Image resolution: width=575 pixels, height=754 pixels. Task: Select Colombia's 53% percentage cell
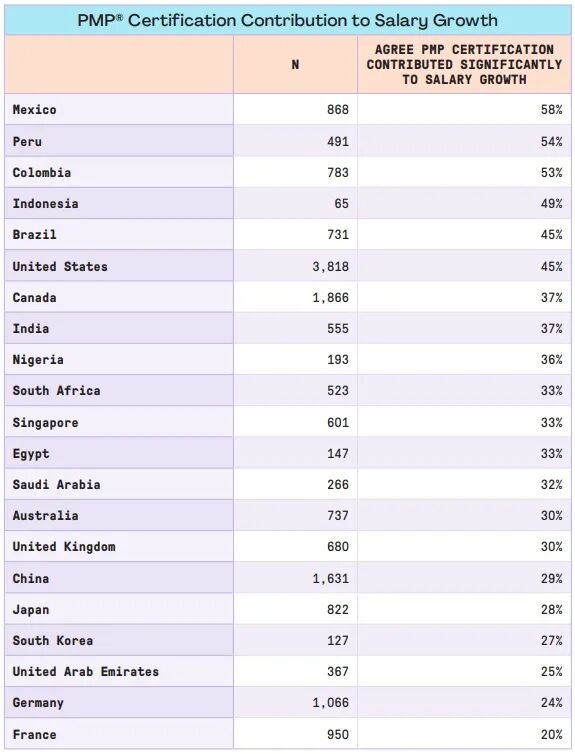point(464,172)
